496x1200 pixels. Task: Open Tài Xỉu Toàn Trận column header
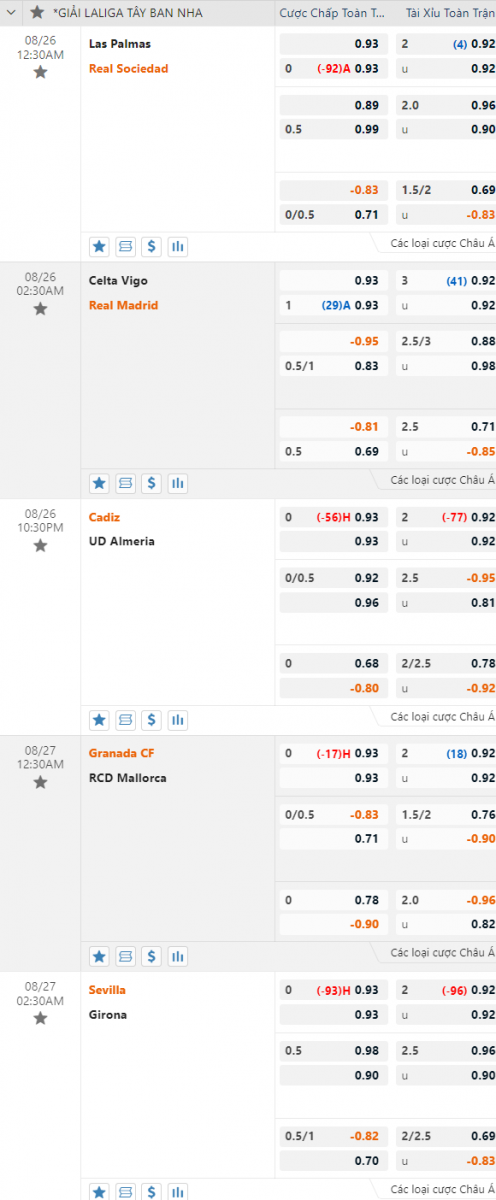pos(450,12)
